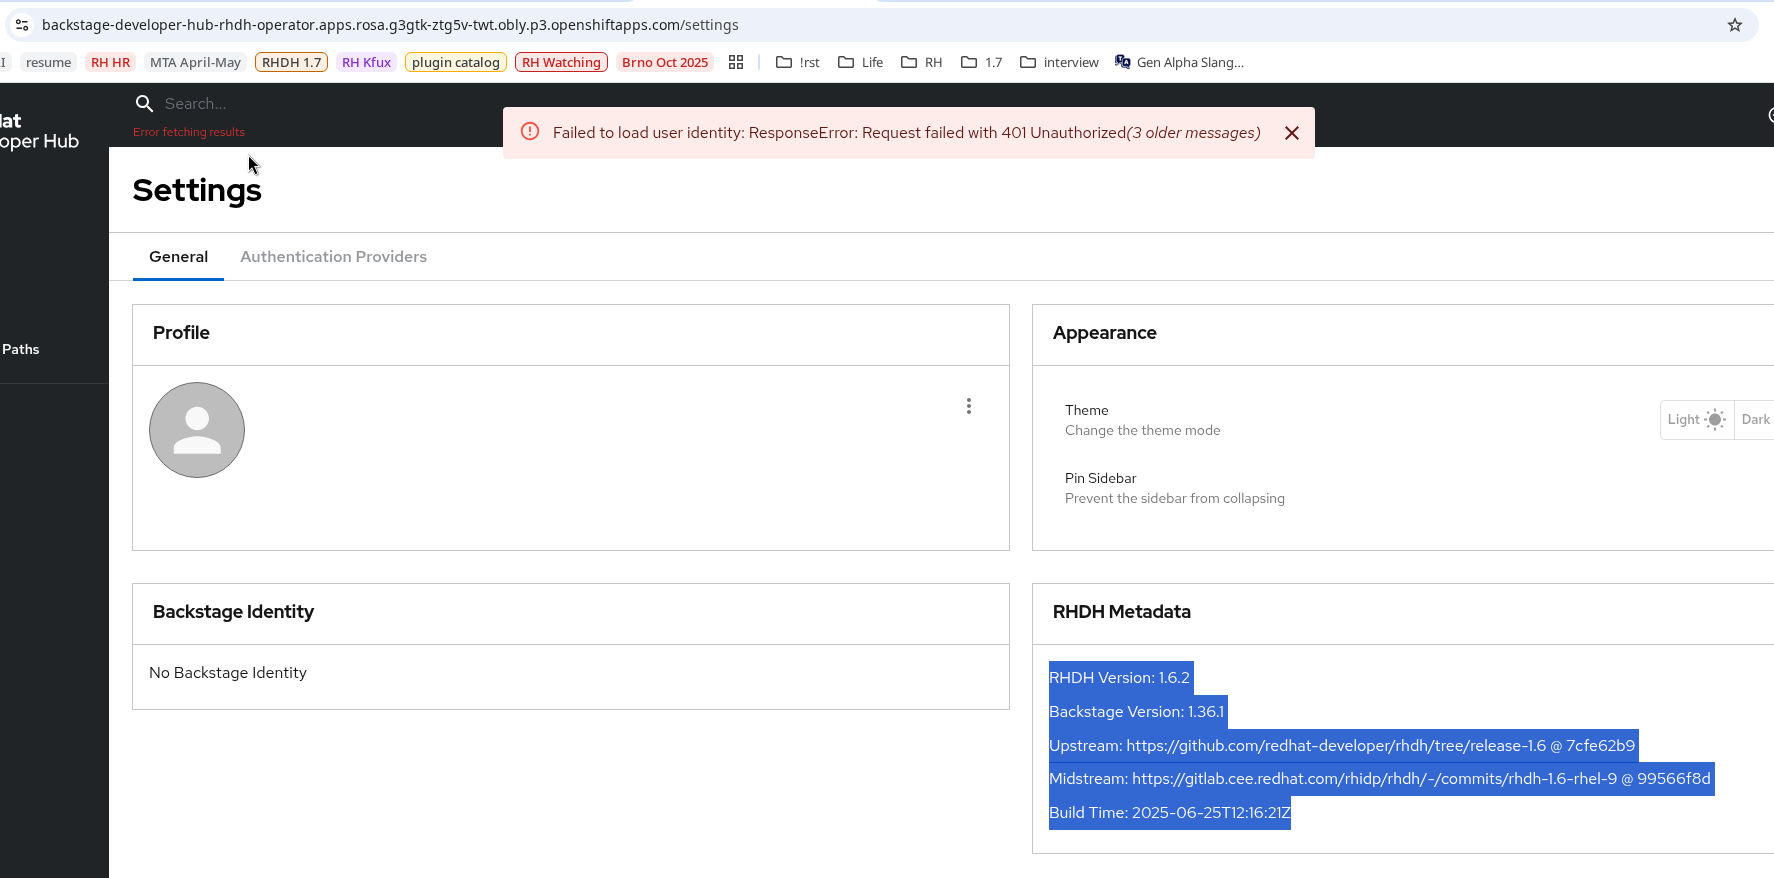The width and height of the screenshot is (1774, 878).
Task: Click the Appearance card heading
Action: 1104,333
